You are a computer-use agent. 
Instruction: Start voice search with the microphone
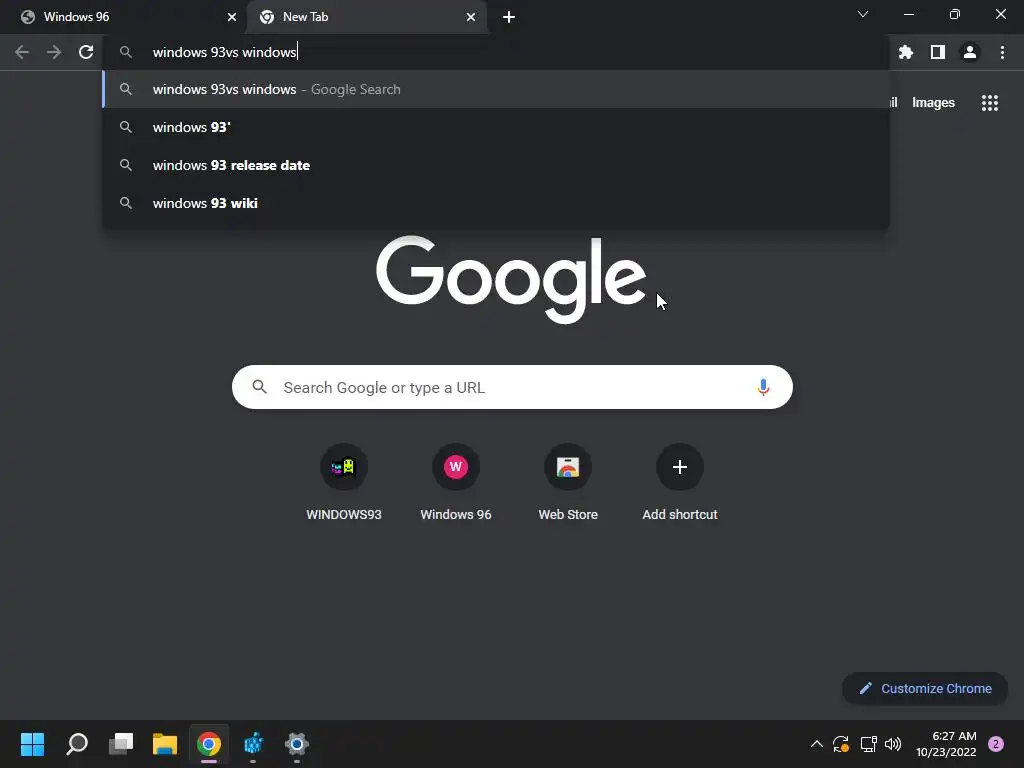[763, 387]
